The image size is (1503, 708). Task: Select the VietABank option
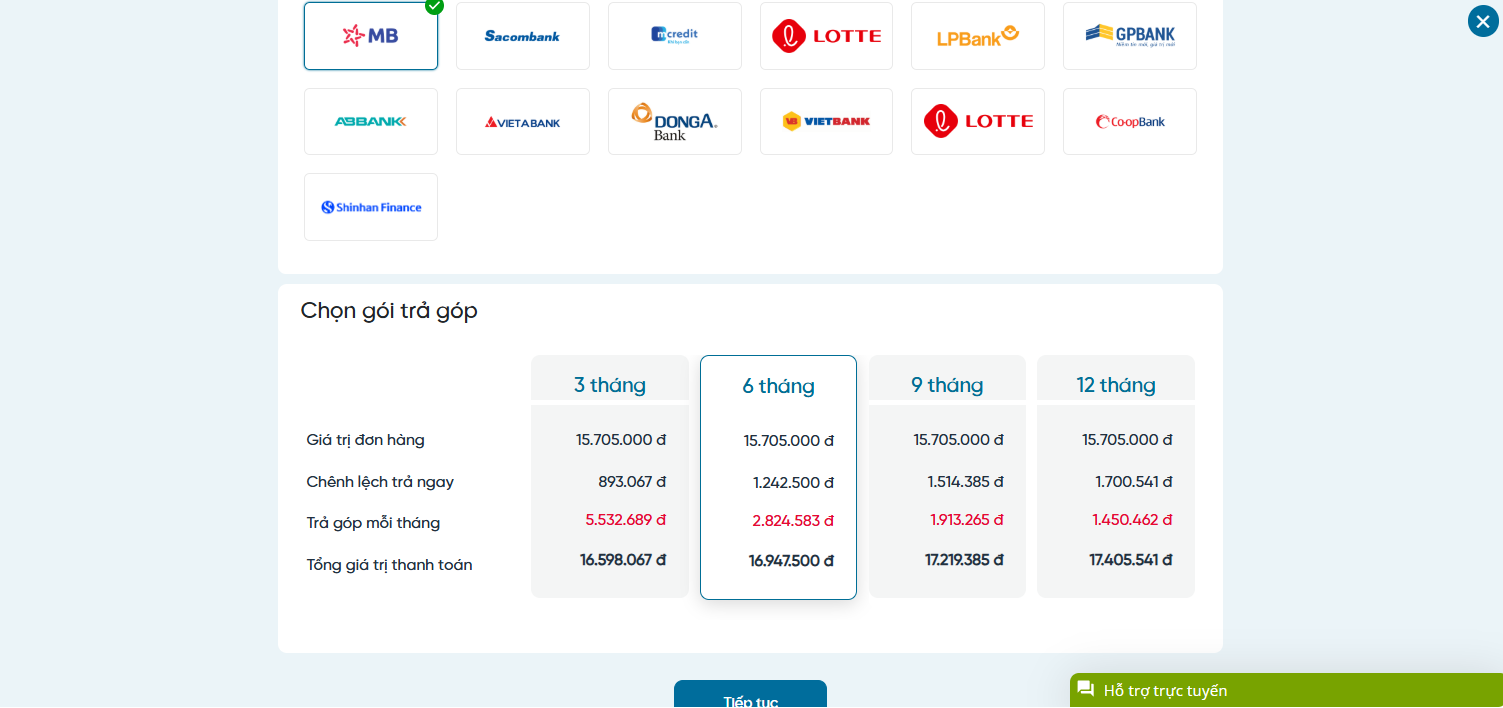coord(523,122)
